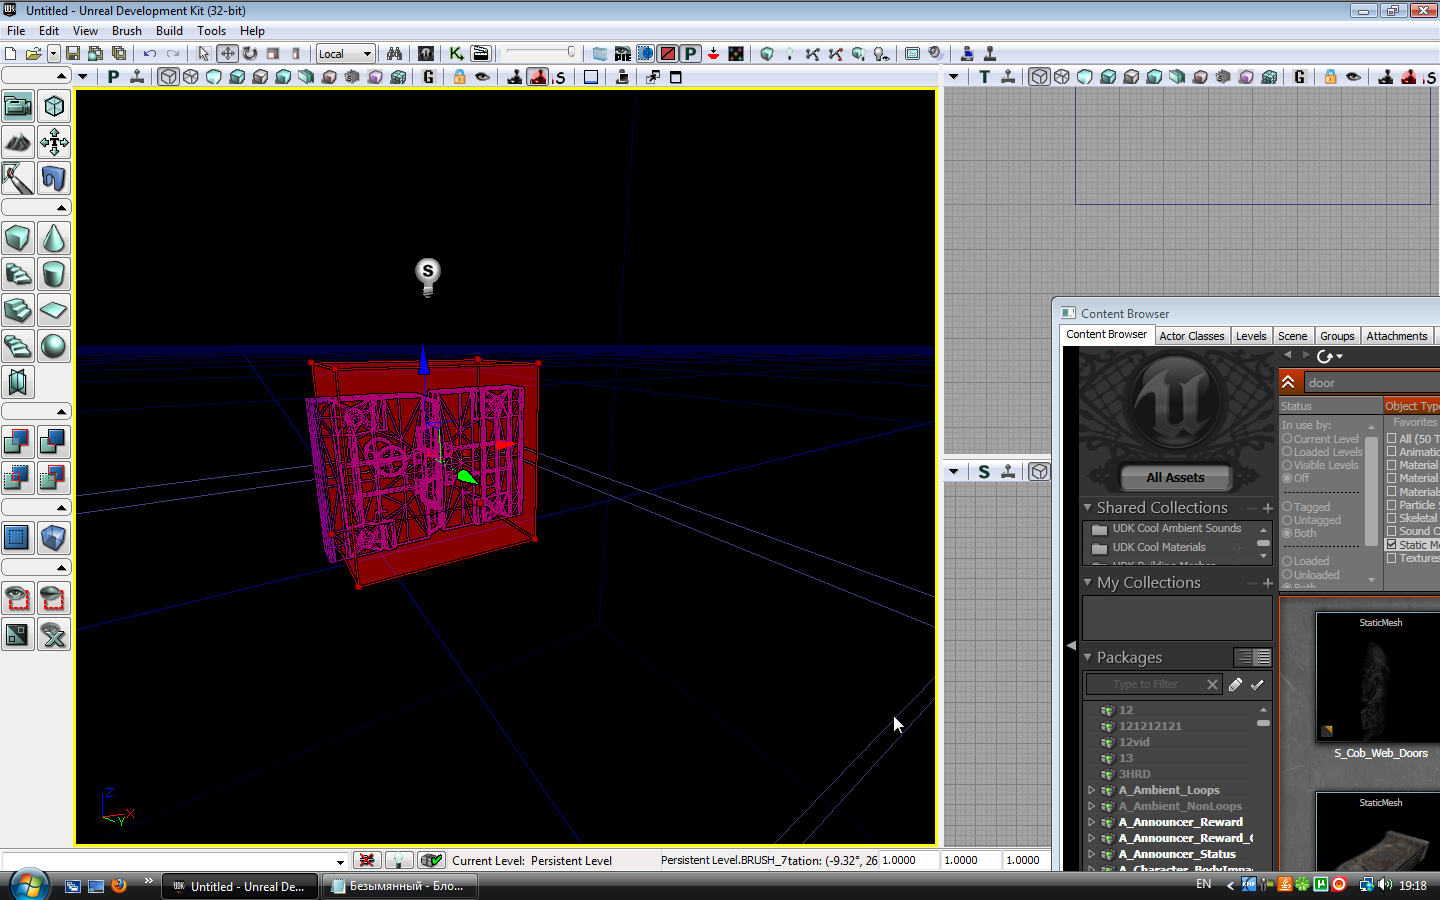The height and width of the screenshot is (900, 1440).
Task: Open the Terrain editing mode
Action: [18, 142]
